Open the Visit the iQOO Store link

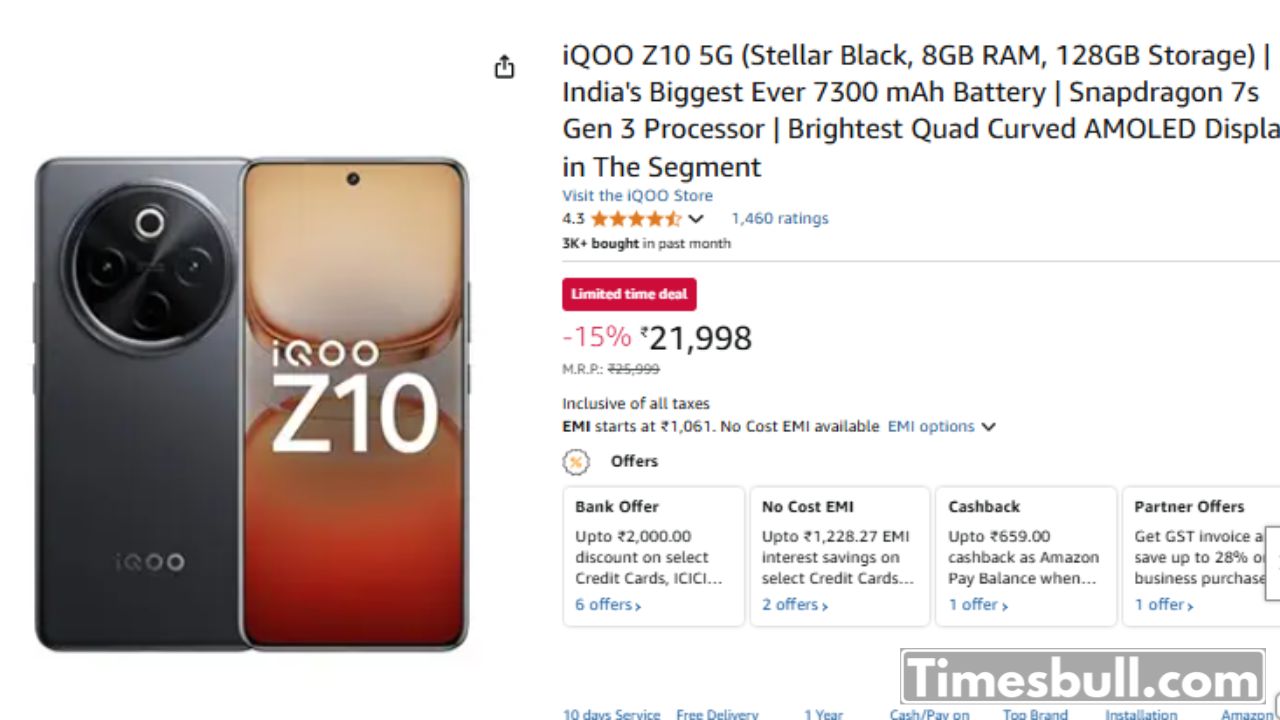point(637,196)
